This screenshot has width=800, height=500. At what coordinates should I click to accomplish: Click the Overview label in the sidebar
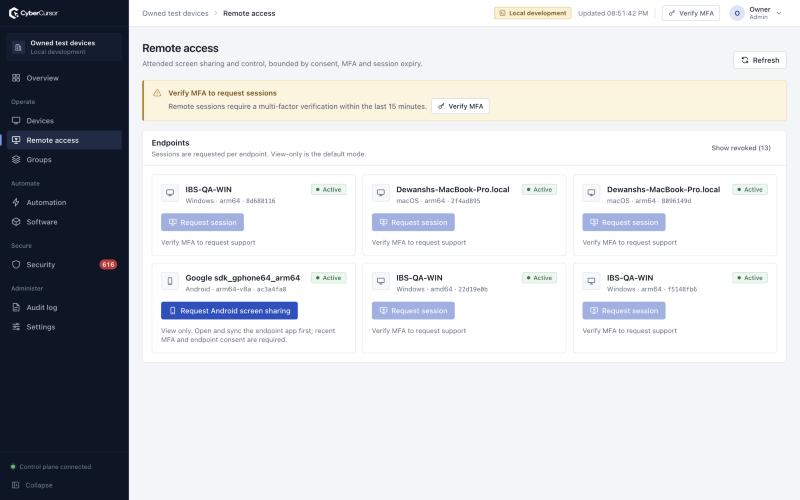click(x=42, y=78)
